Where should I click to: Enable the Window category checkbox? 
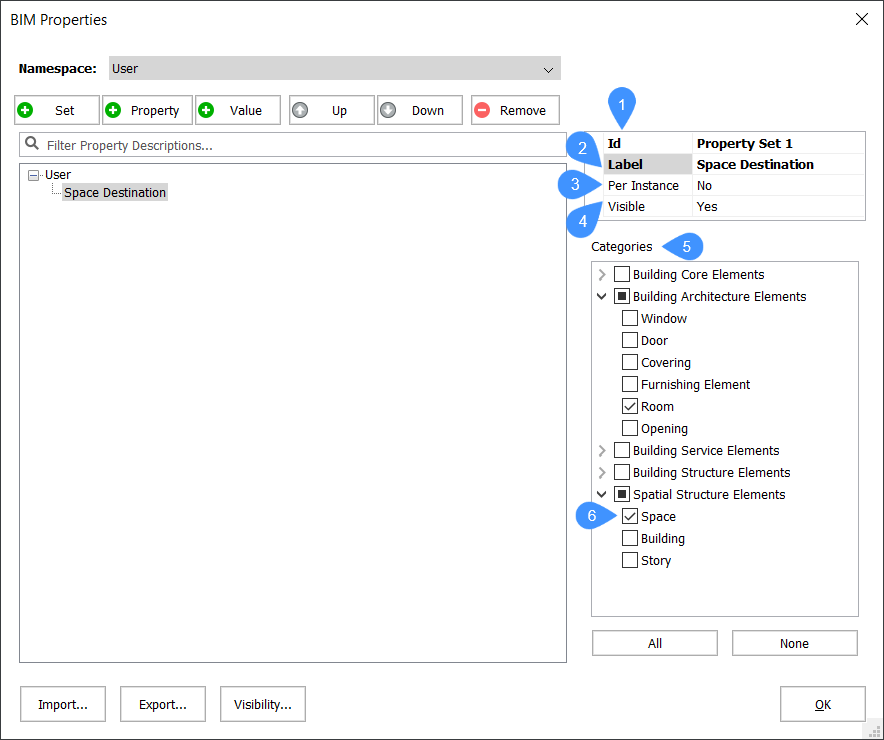pyautogui.click(x=630, y=319)
